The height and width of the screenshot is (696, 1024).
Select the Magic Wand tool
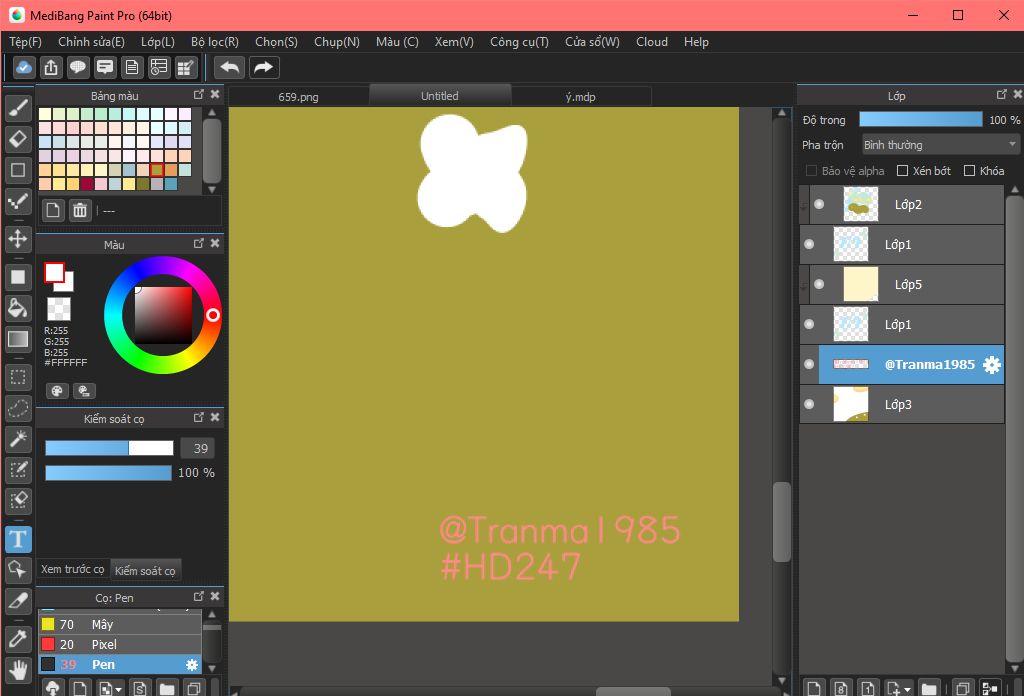pyautogui.click(x=18, y=439)
